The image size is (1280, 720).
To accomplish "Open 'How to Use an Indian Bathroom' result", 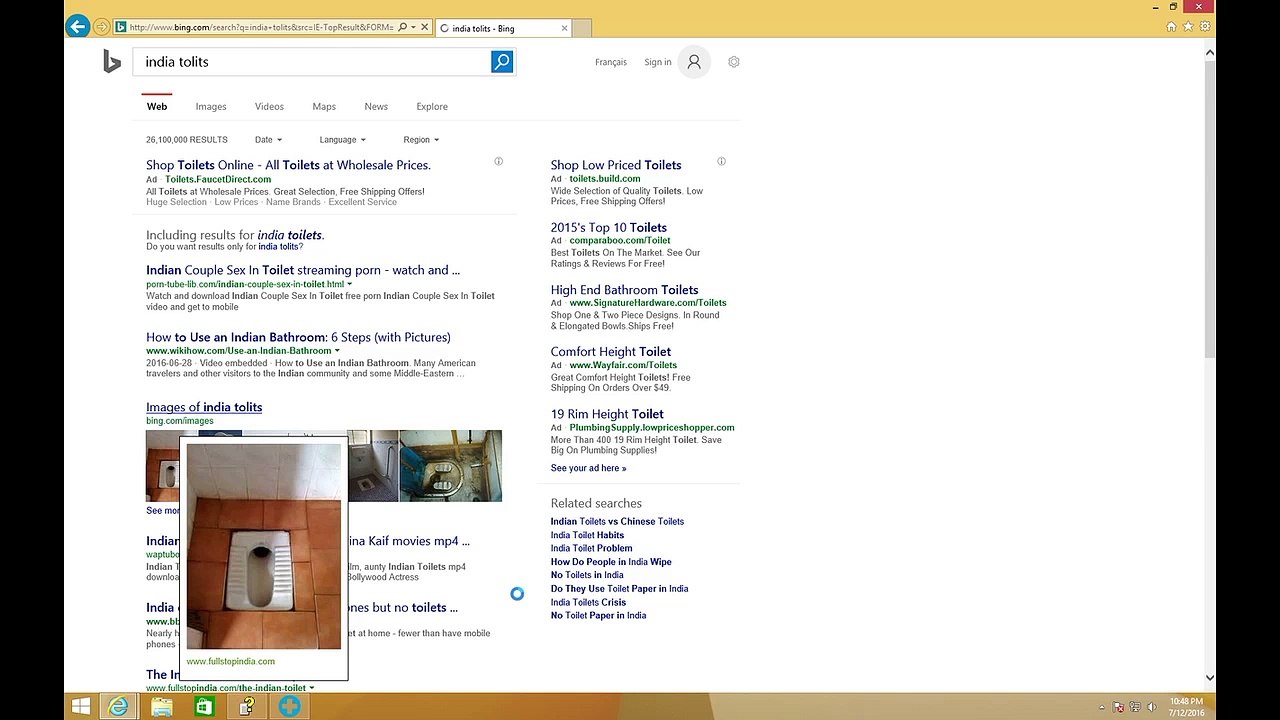I will [x=298, y=337].
